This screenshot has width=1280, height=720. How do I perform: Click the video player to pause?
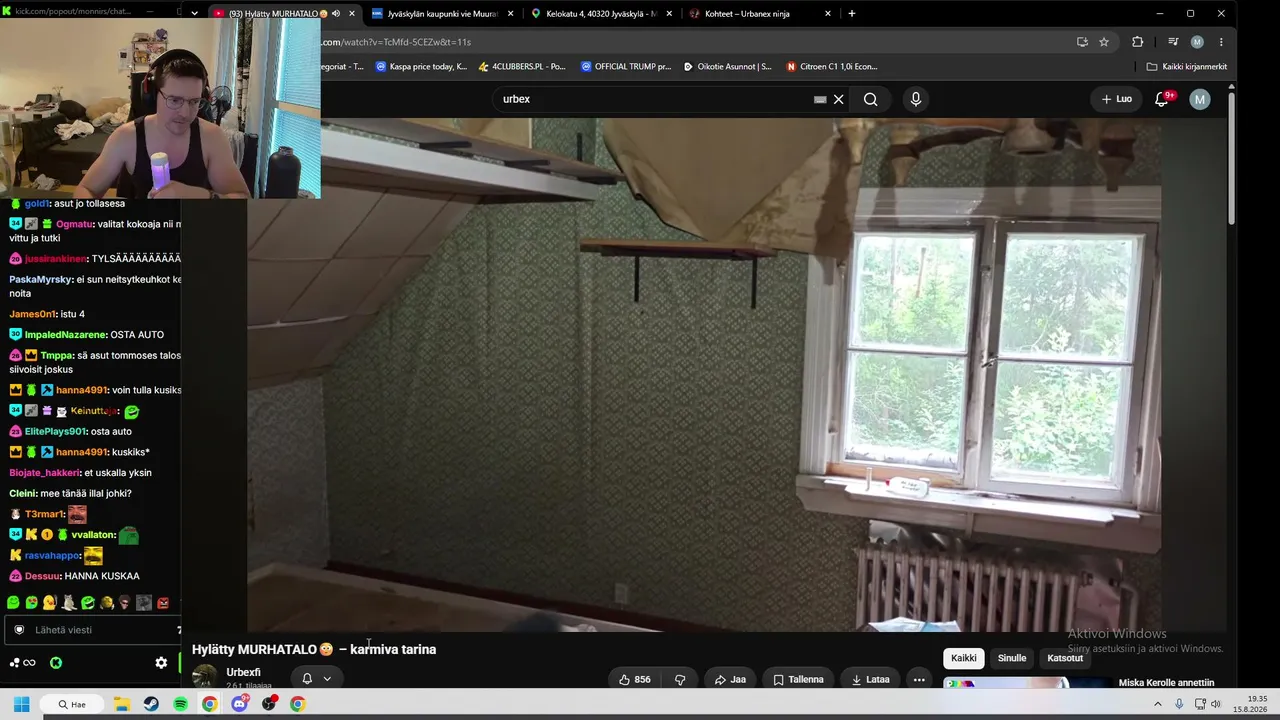click(704, 375)
